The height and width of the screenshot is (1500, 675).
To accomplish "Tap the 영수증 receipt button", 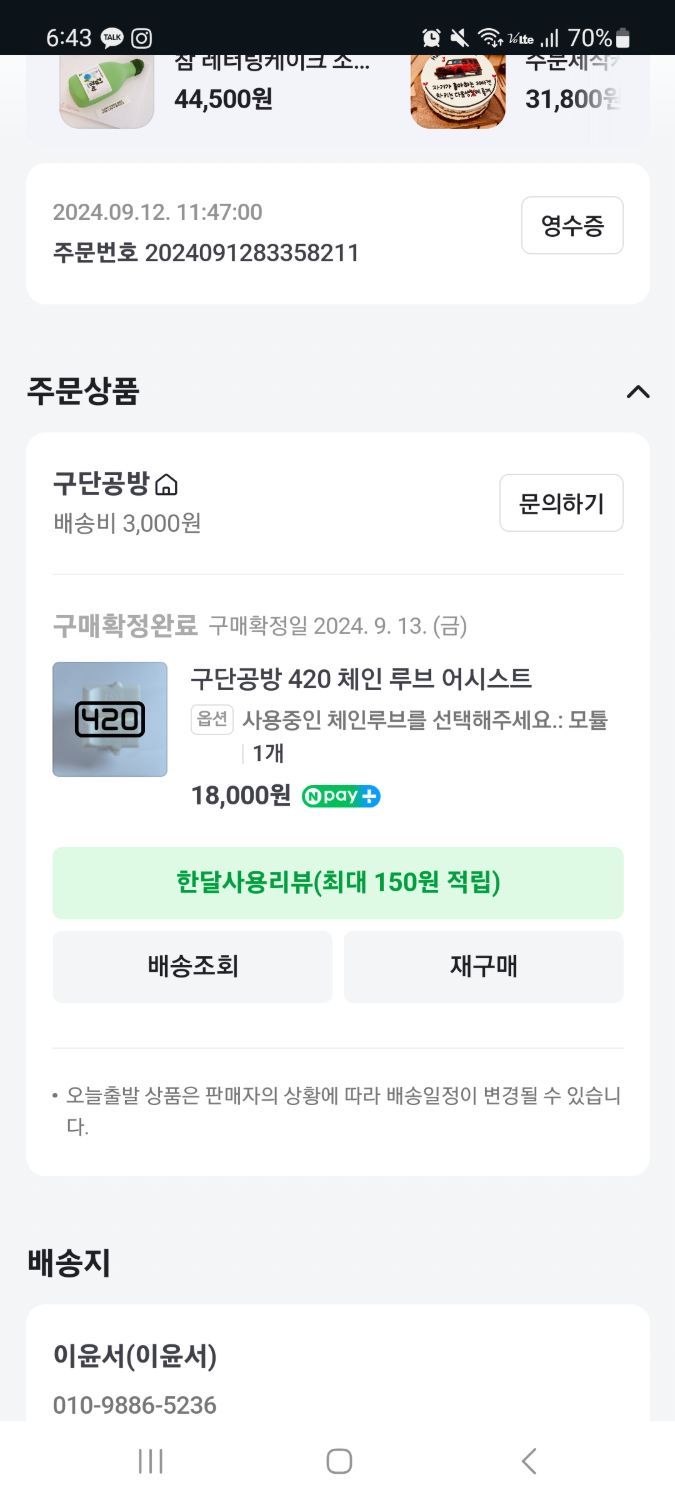I will (x=572, y=225).
